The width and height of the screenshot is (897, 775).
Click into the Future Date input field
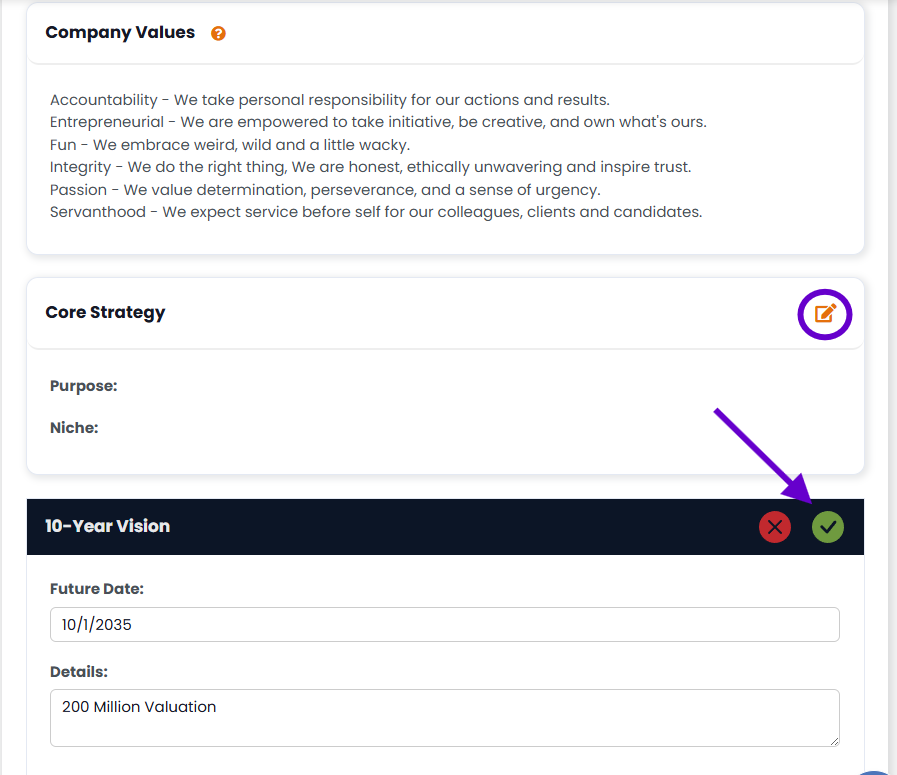444,625
